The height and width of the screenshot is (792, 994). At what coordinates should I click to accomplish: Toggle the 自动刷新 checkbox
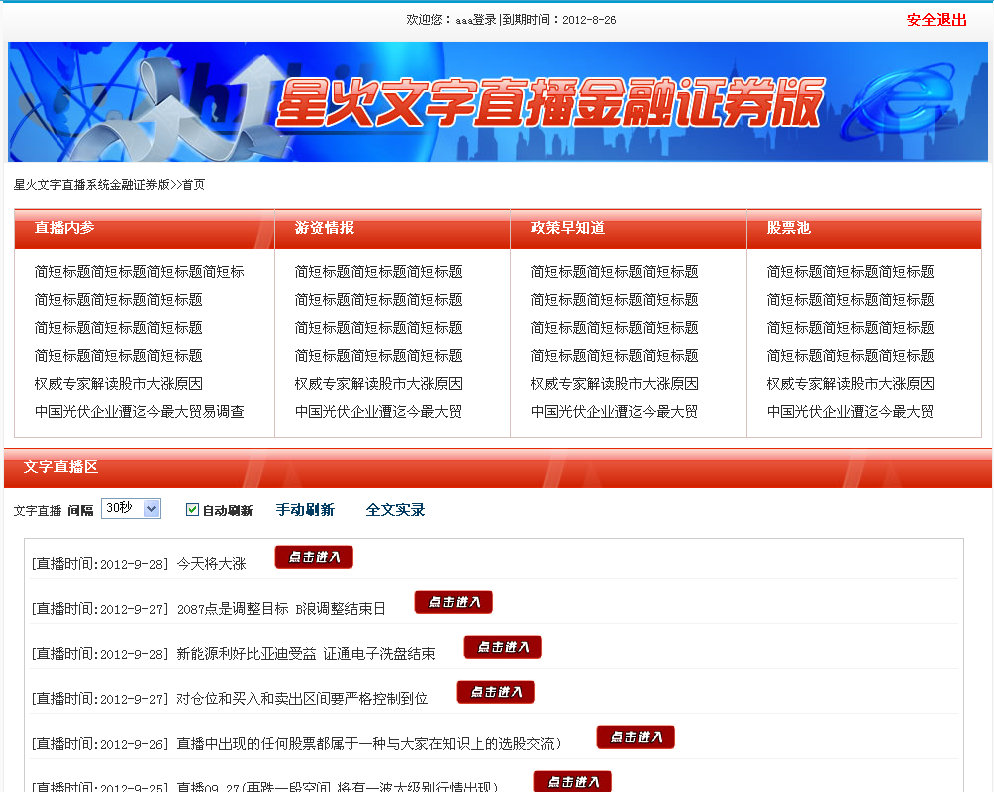tap(192, 509)
